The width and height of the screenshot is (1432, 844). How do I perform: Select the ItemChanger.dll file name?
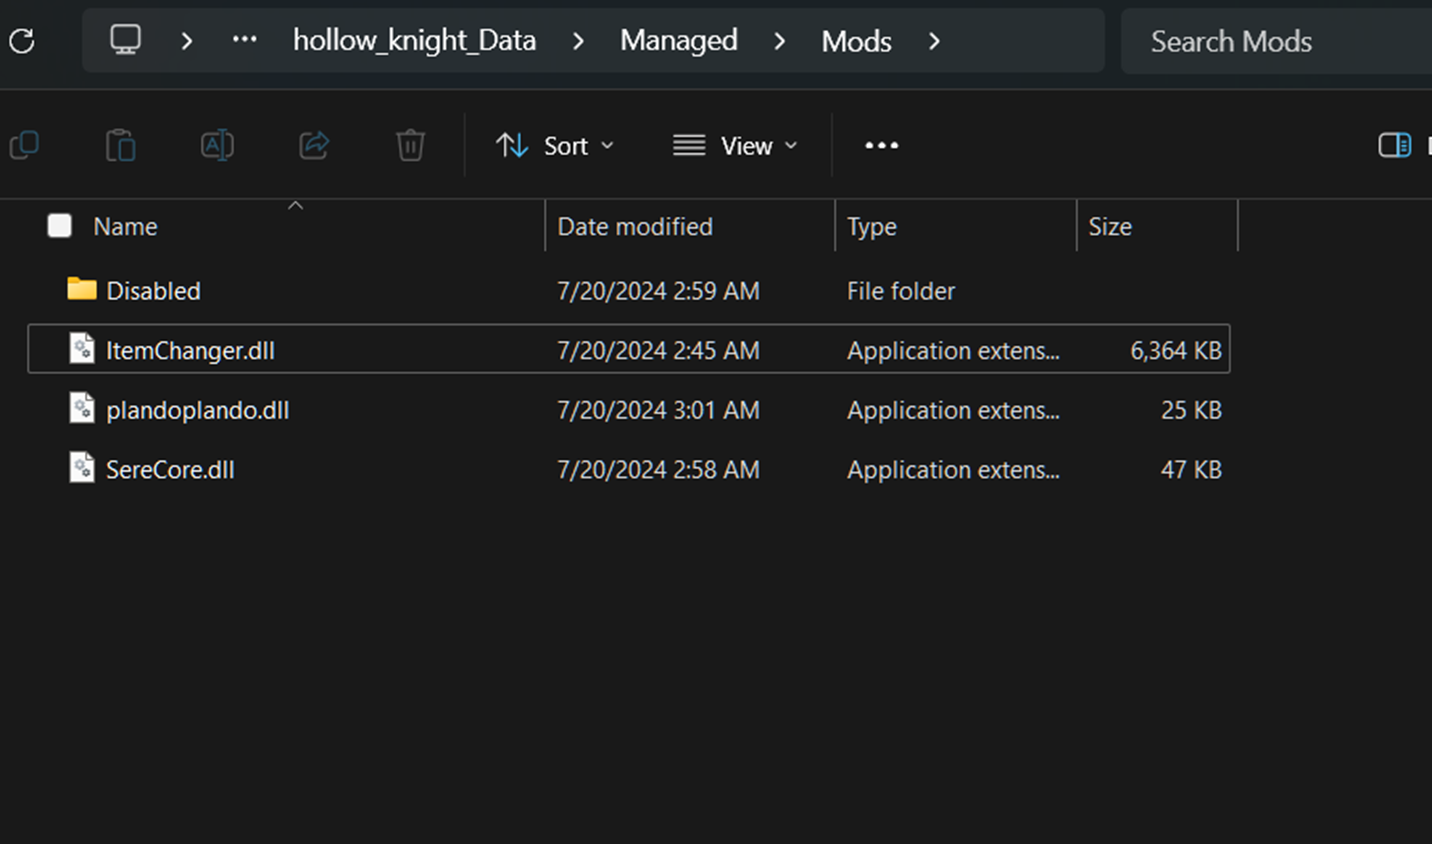point(190,351)
